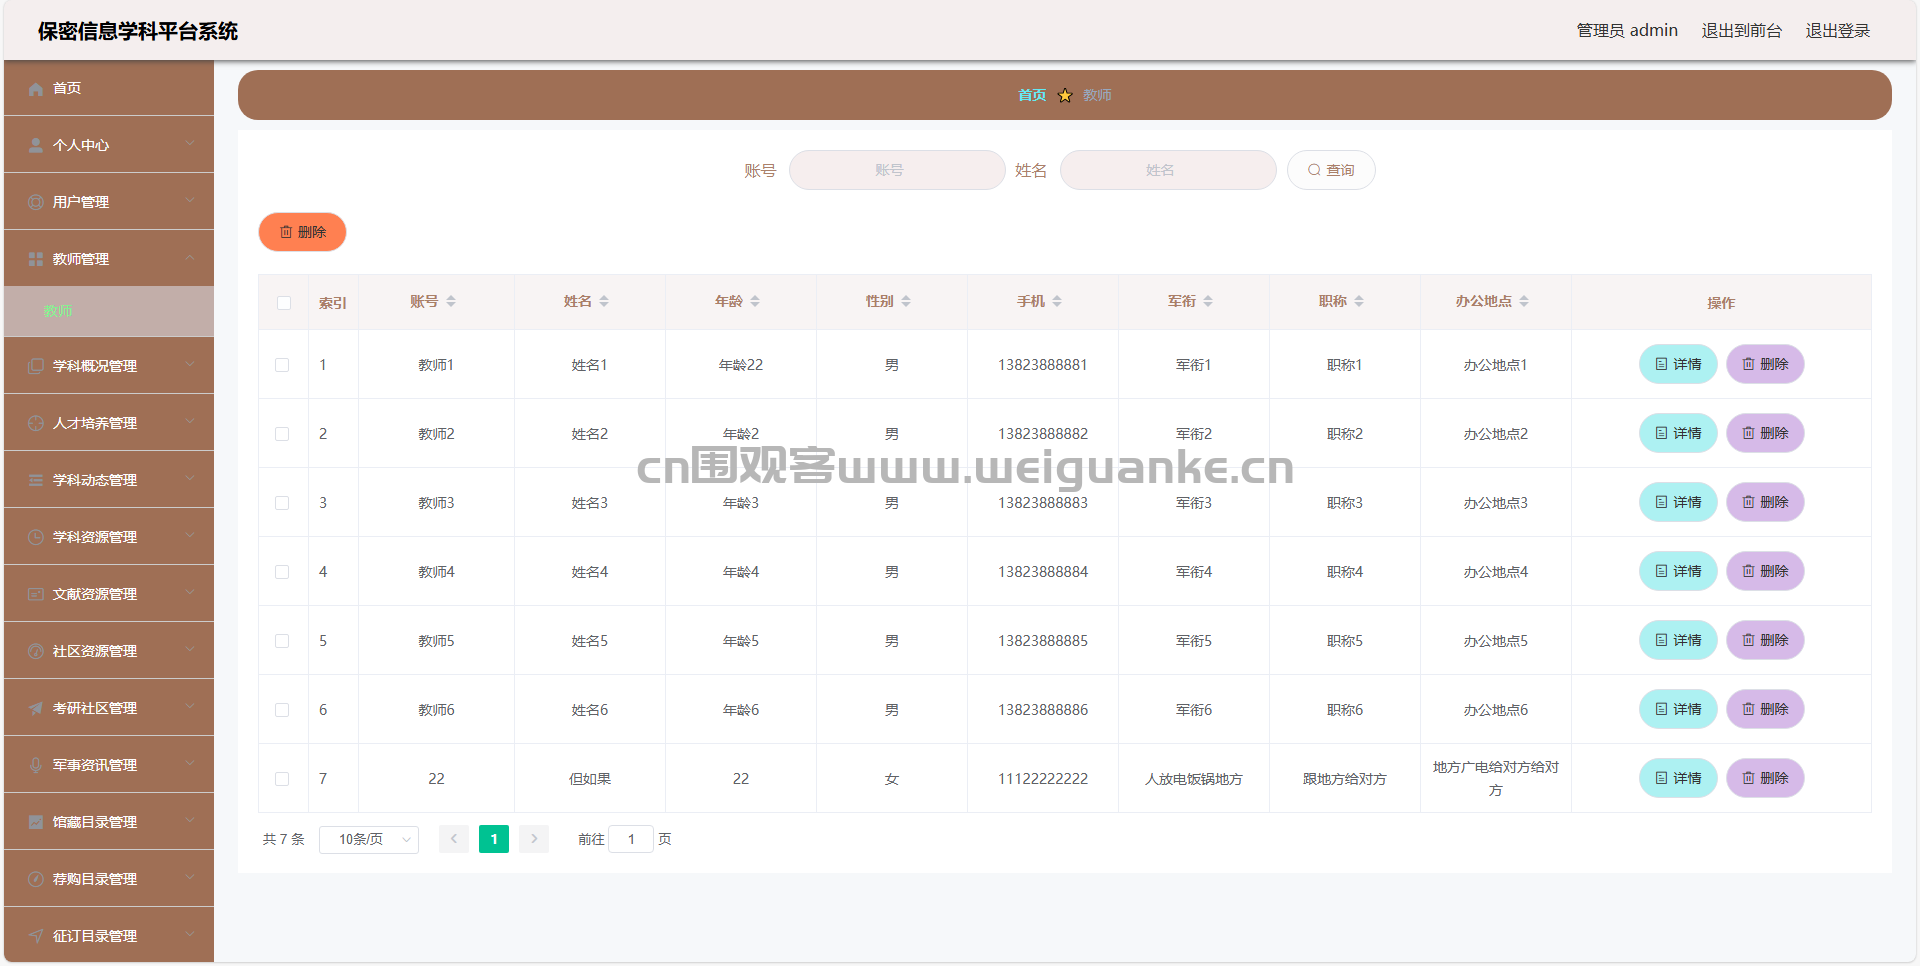Sort by 性别 using its sort arrows
Viewport: 1920px width, 966px height.
coord(906,302)
